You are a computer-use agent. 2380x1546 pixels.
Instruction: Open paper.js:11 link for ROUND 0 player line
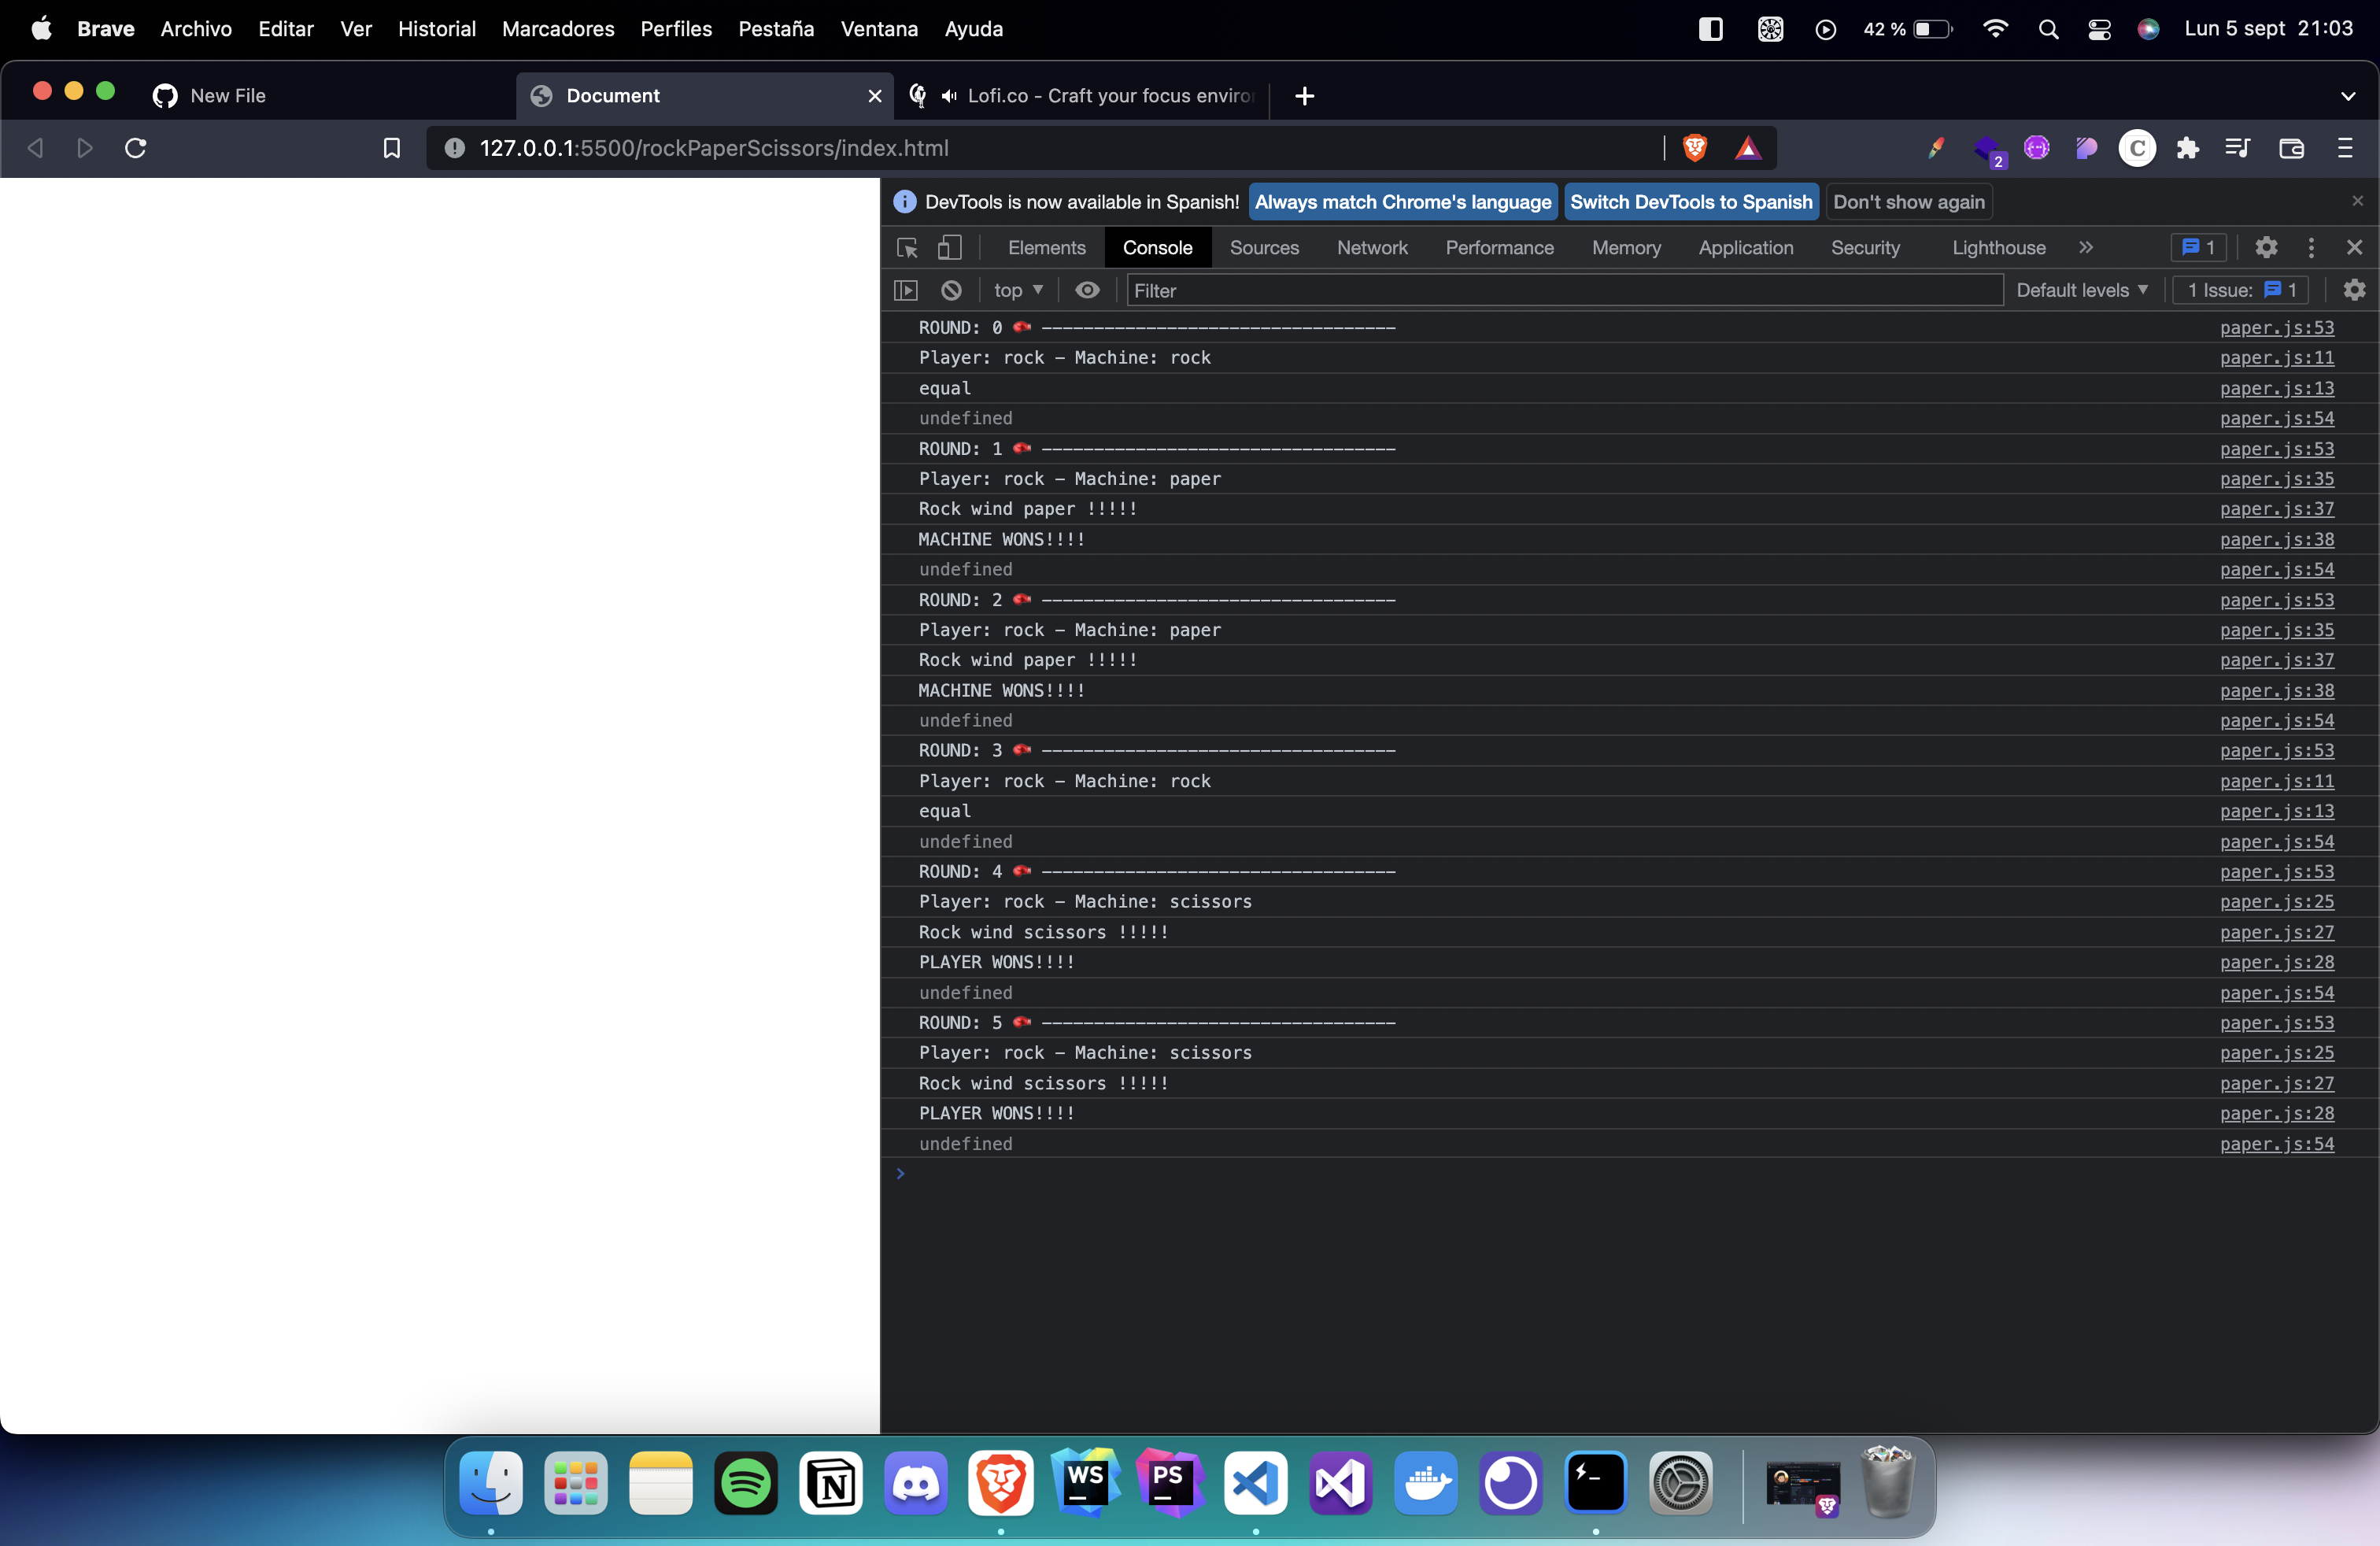tap(2276, 358)
